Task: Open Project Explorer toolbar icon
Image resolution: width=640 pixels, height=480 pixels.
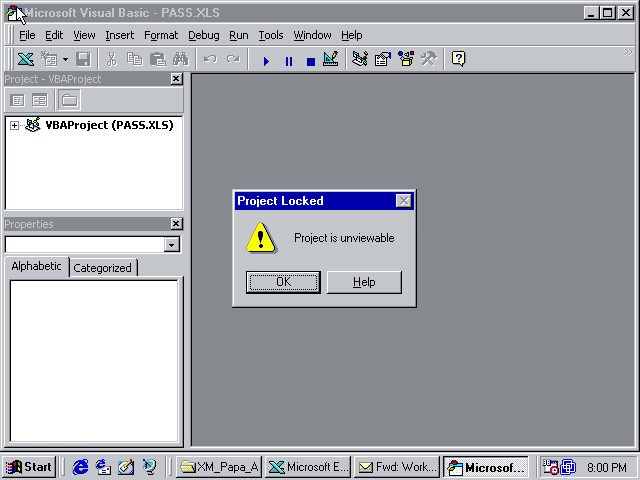Action: point(360,59)
